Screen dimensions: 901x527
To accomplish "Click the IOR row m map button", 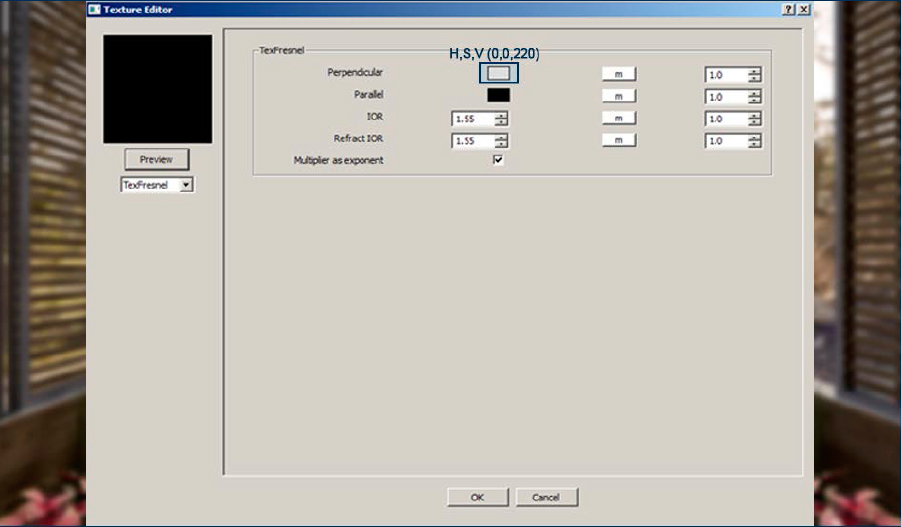I will (x=619, y=118).
